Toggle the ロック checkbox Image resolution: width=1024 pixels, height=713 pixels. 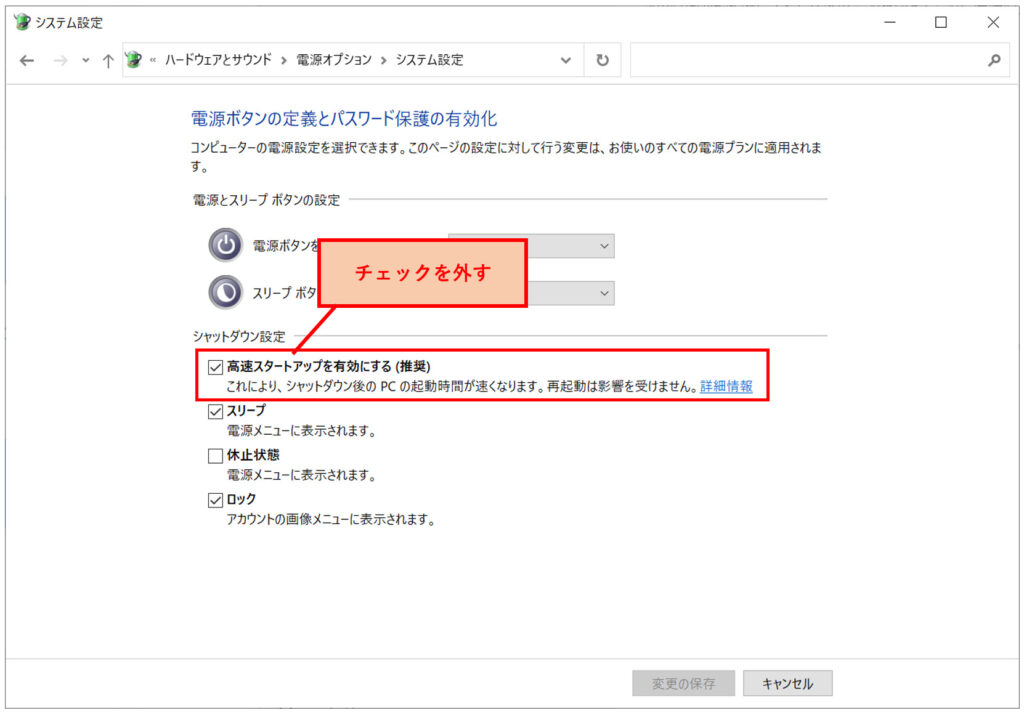click(216, 500)
